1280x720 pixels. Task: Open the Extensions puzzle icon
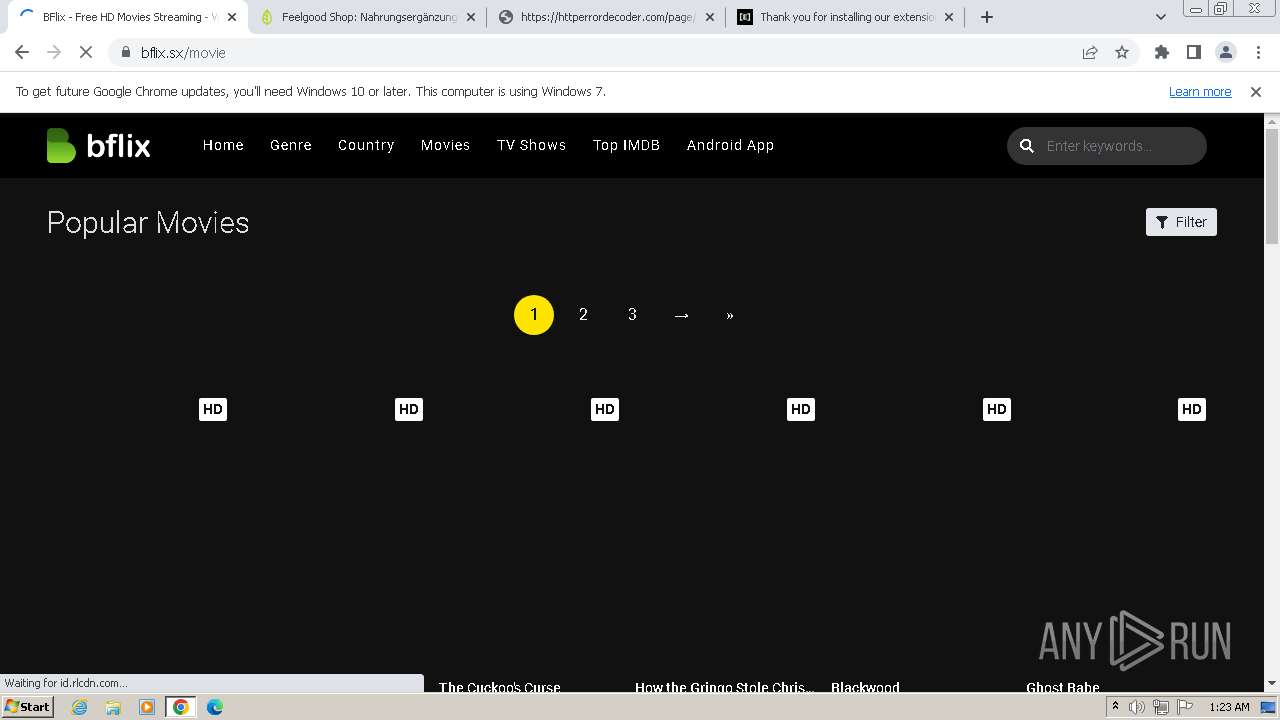(x=1161, y=53)
